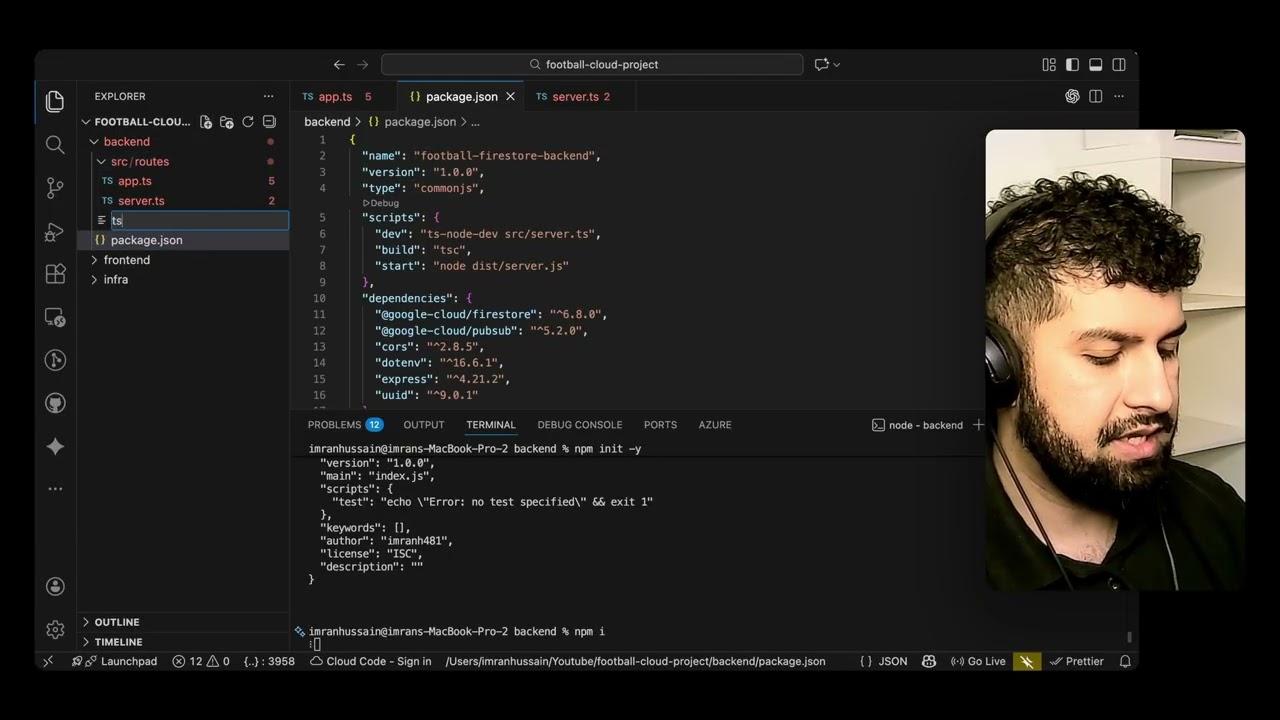
Task: Open the sparkle AI assistant view
Action: point(55,447)
